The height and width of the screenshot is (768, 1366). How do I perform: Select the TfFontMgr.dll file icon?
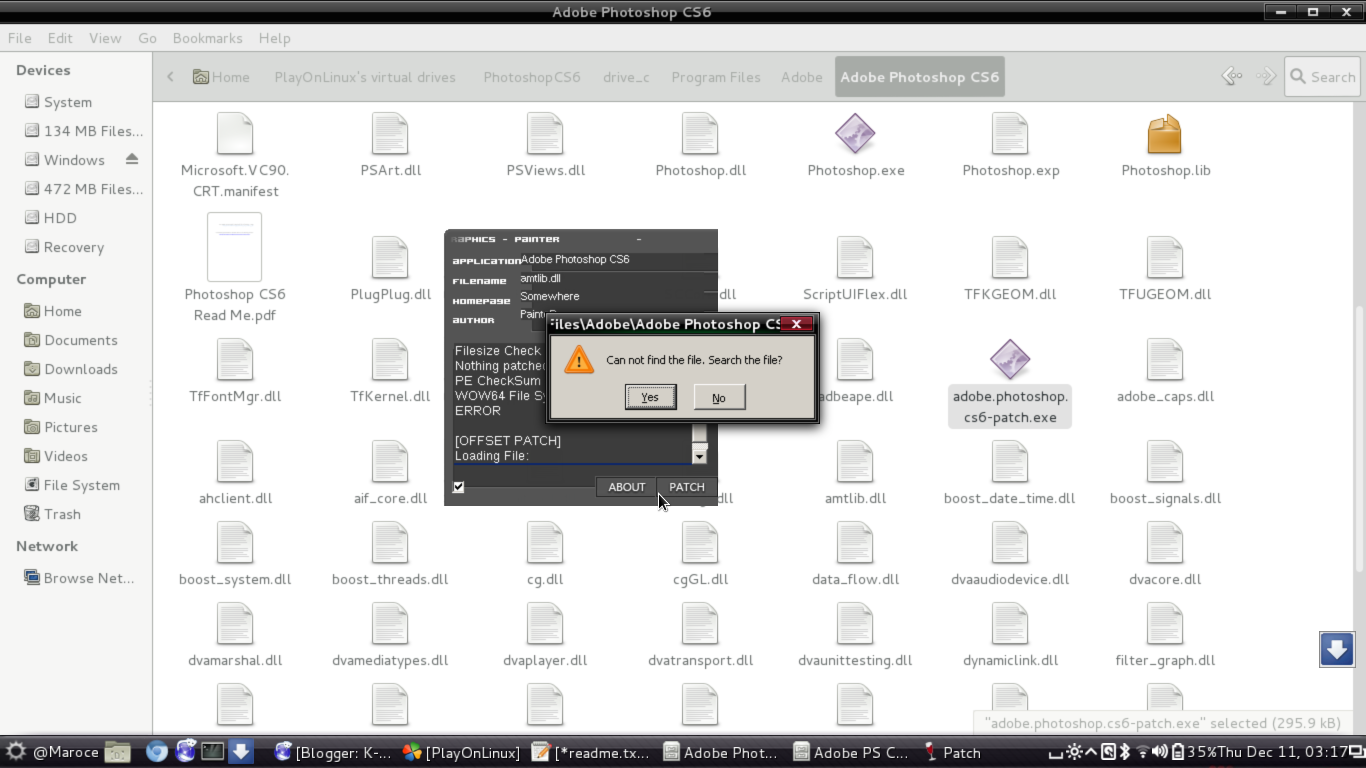click(235, 360)
